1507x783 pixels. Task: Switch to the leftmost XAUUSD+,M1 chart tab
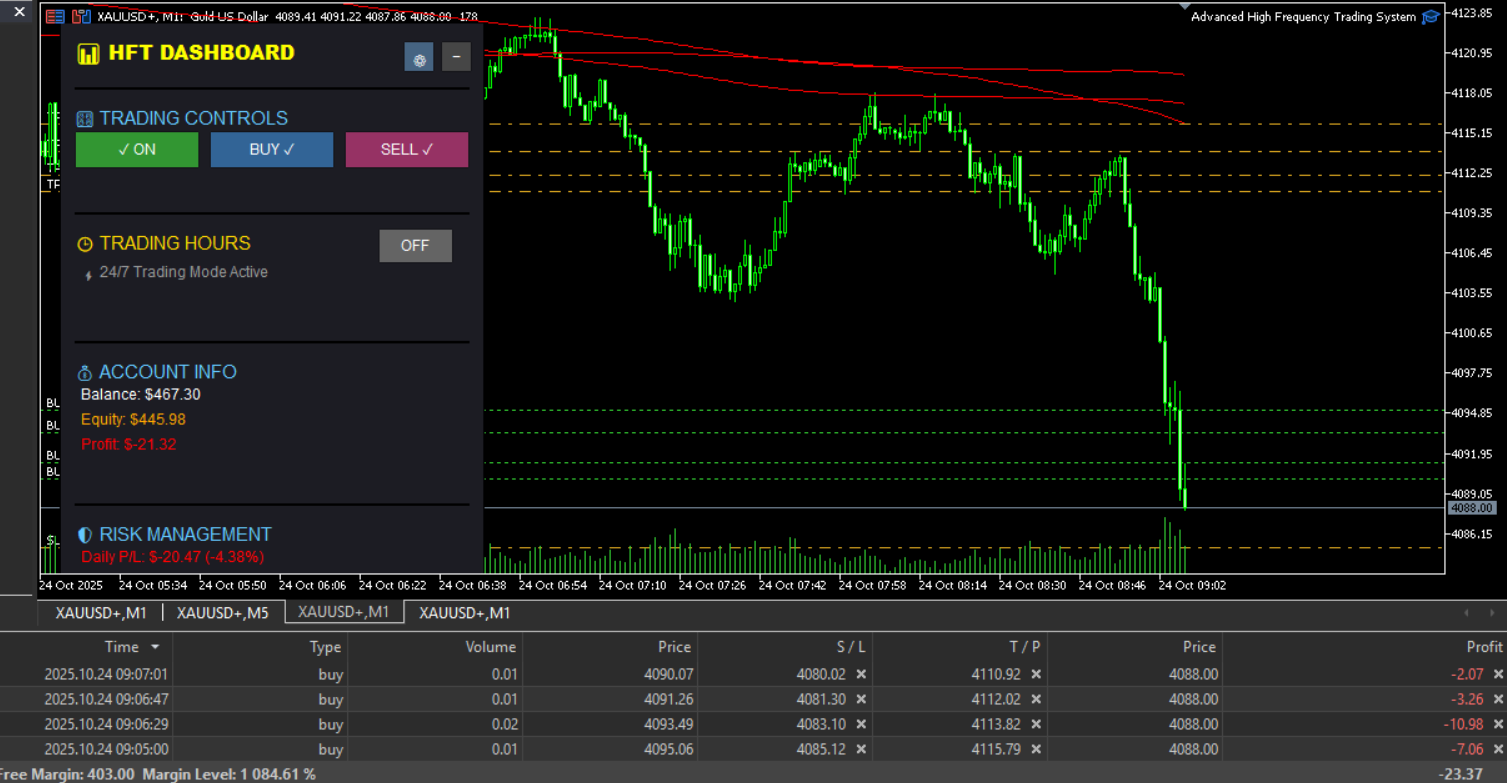101,613
